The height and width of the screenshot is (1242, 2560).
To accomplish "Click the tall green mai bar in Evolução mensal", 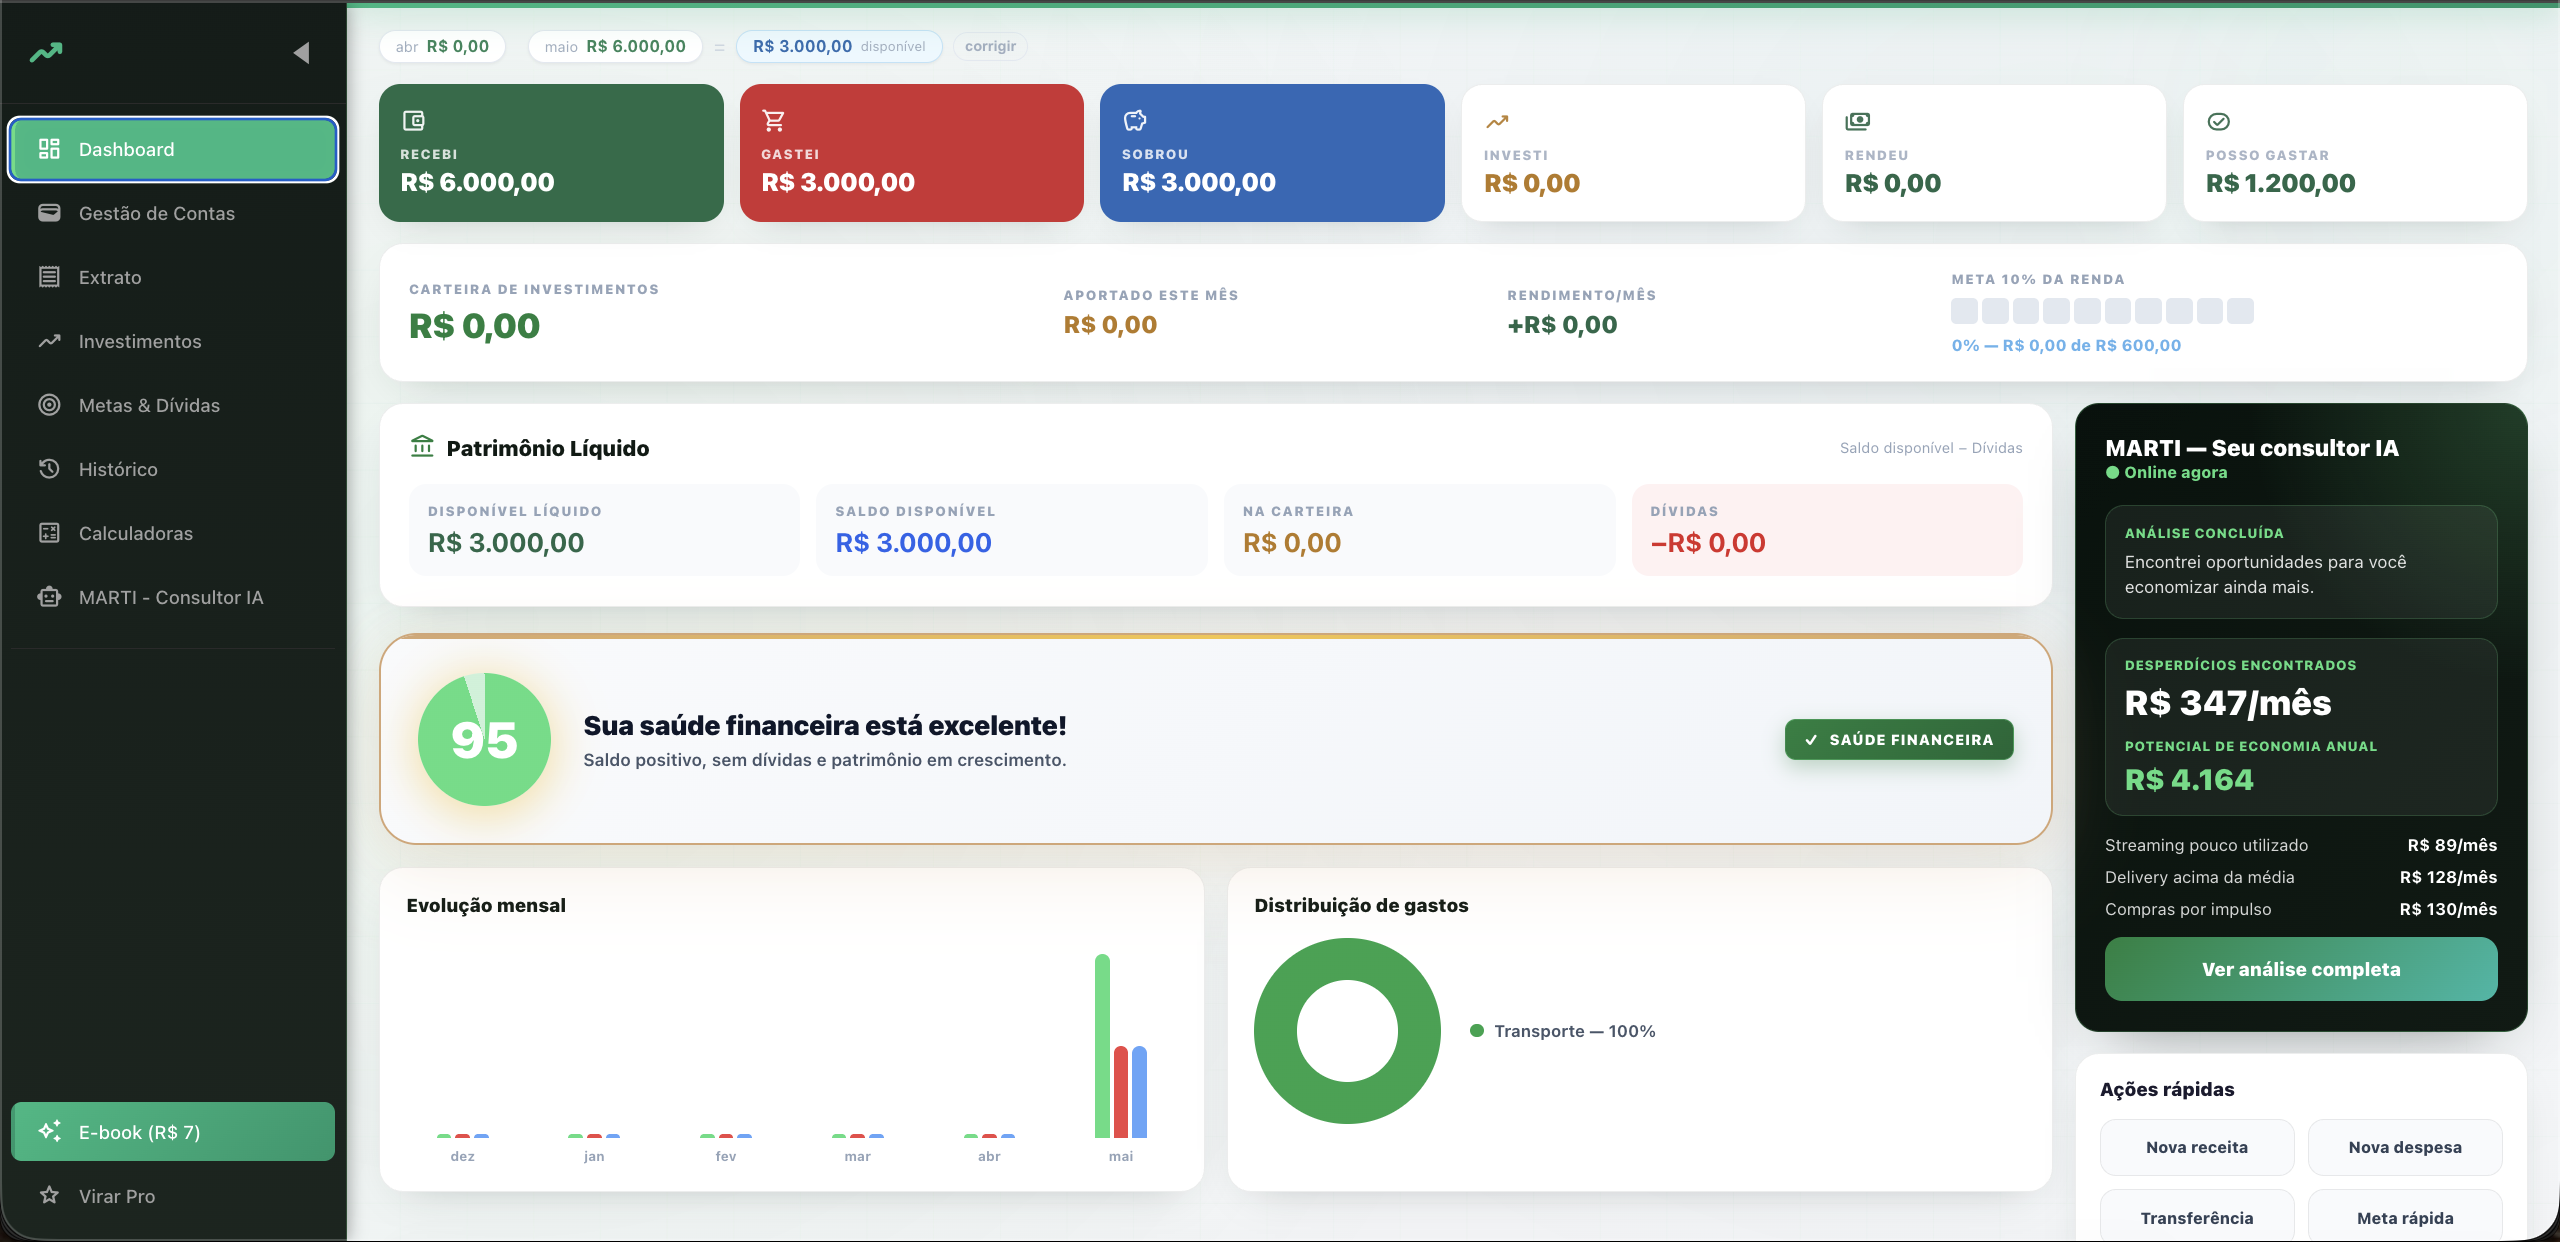I will (1102, 1046).
